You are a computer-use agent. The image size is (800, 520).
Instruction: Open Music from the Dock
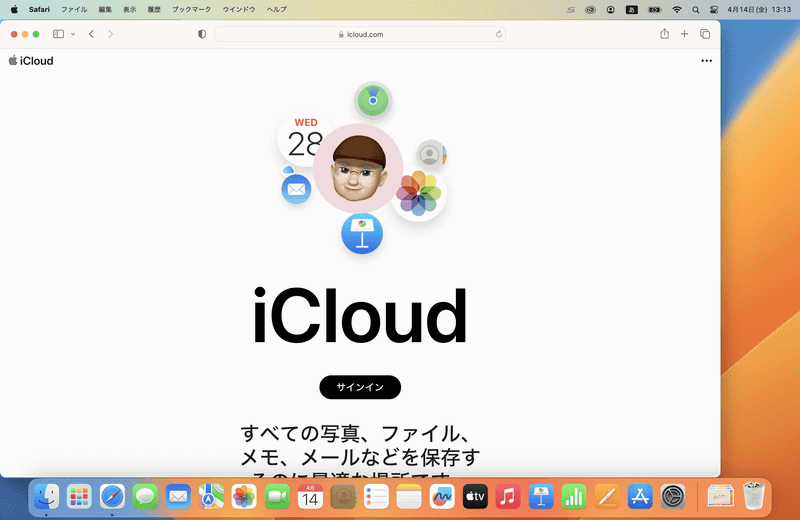coord(508,497)
